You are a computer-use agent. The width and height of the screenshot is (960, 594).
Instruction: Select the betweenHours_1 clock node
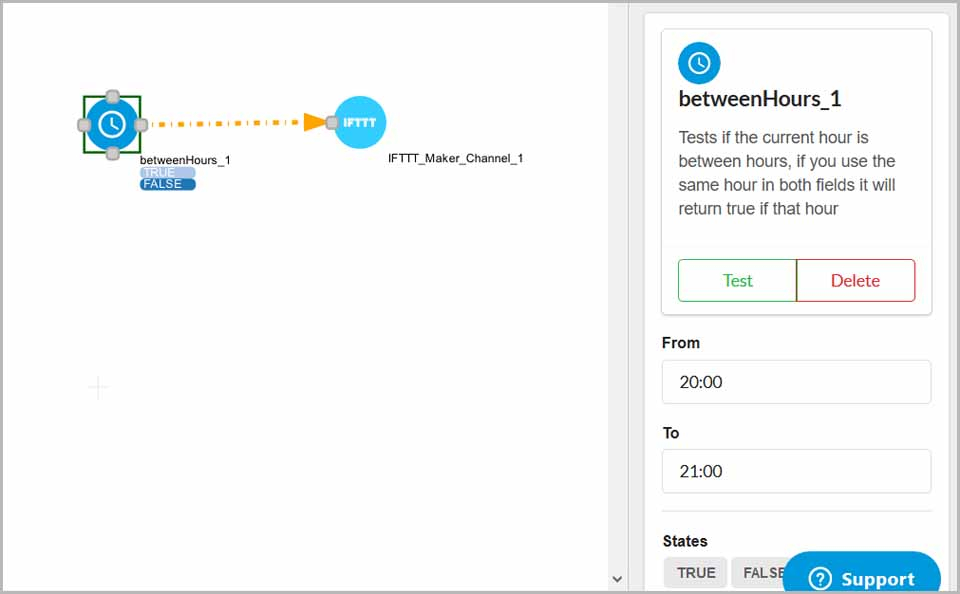112,124
